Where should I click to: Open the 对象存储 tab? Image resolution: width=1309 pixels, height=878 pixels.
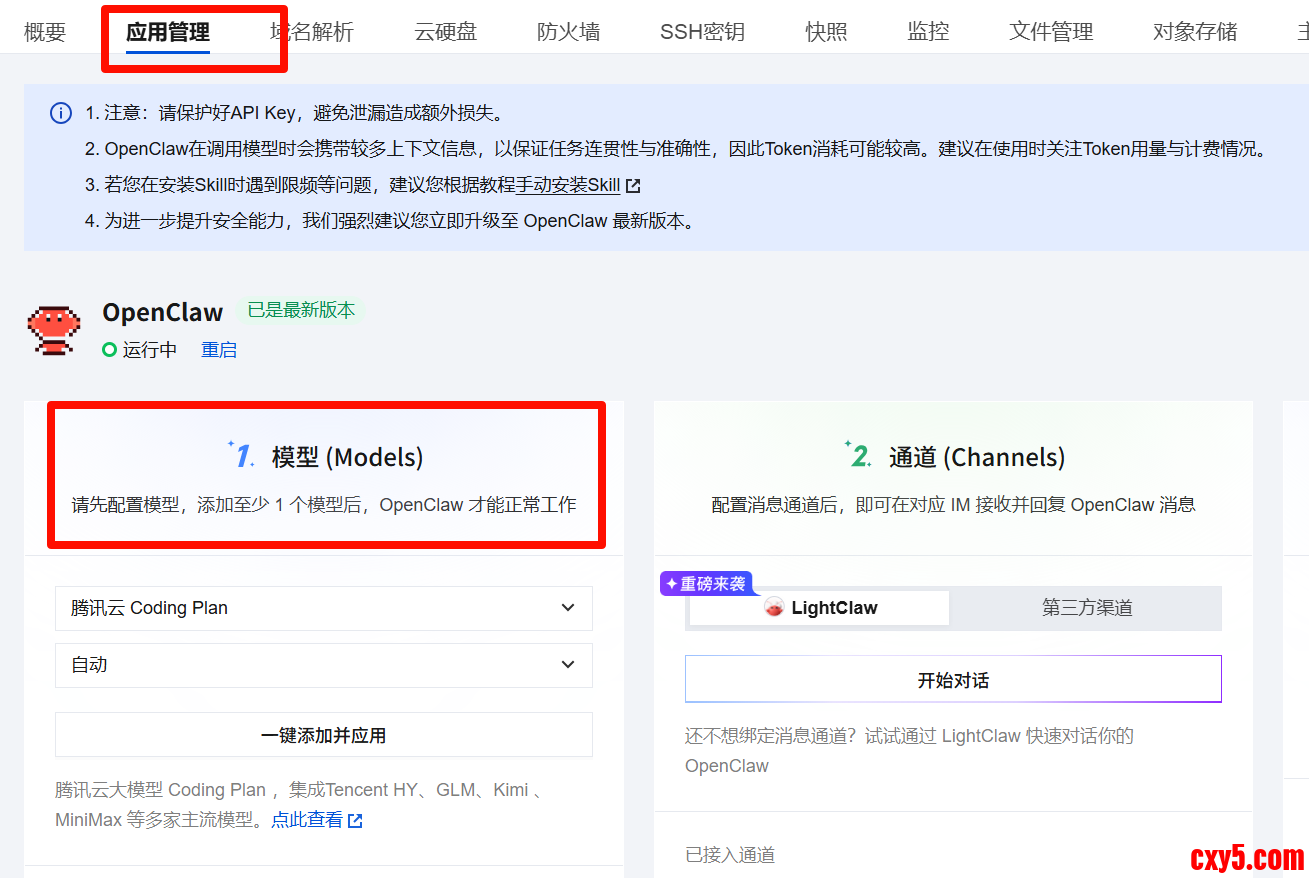pos(1195,32)
